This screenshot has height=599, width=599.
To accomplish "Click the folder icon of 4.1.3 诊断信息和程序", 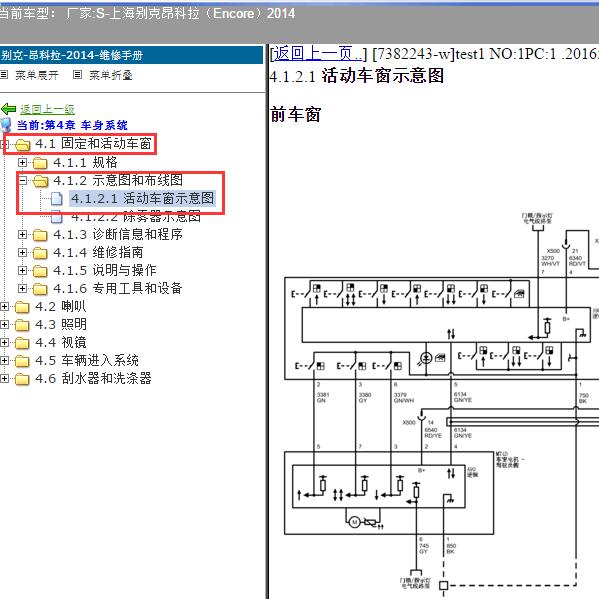I will tap(40, 235).
